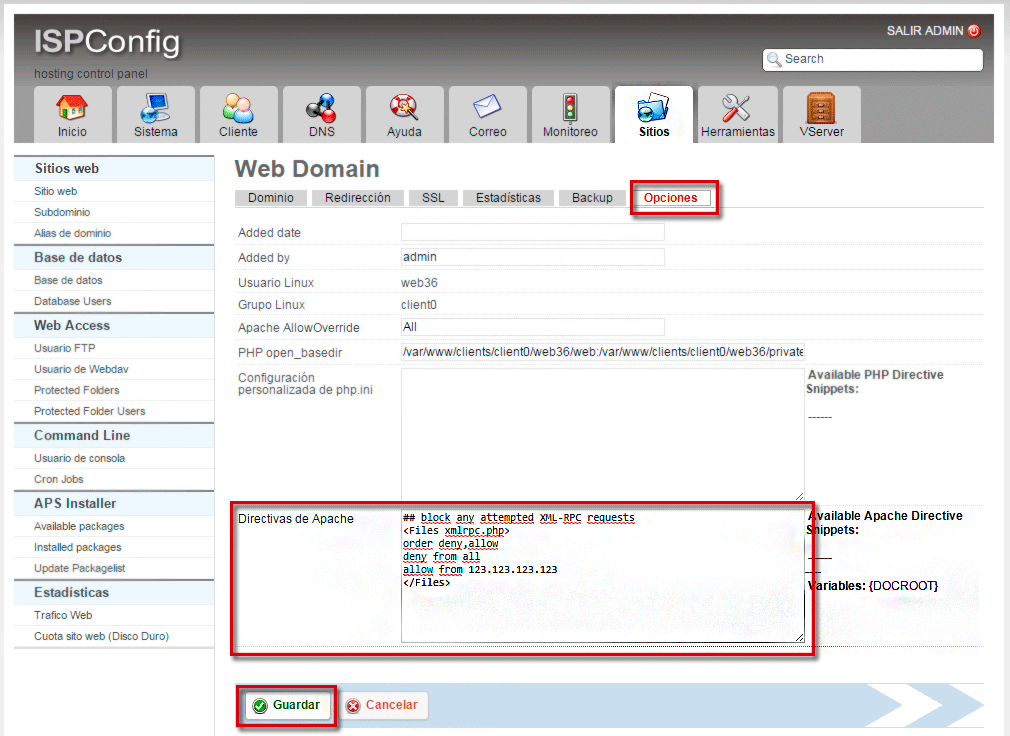Open Database Users in sidebar
This screenshot has width=1010, height=736.
72,301
